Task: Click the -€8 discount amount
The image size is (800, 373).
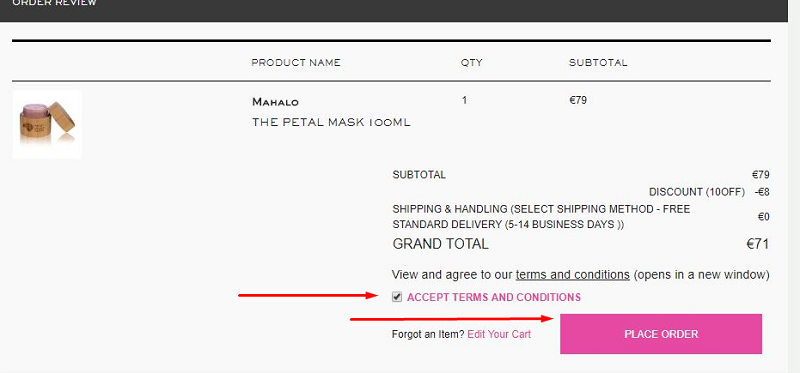Action: (762, 192)
